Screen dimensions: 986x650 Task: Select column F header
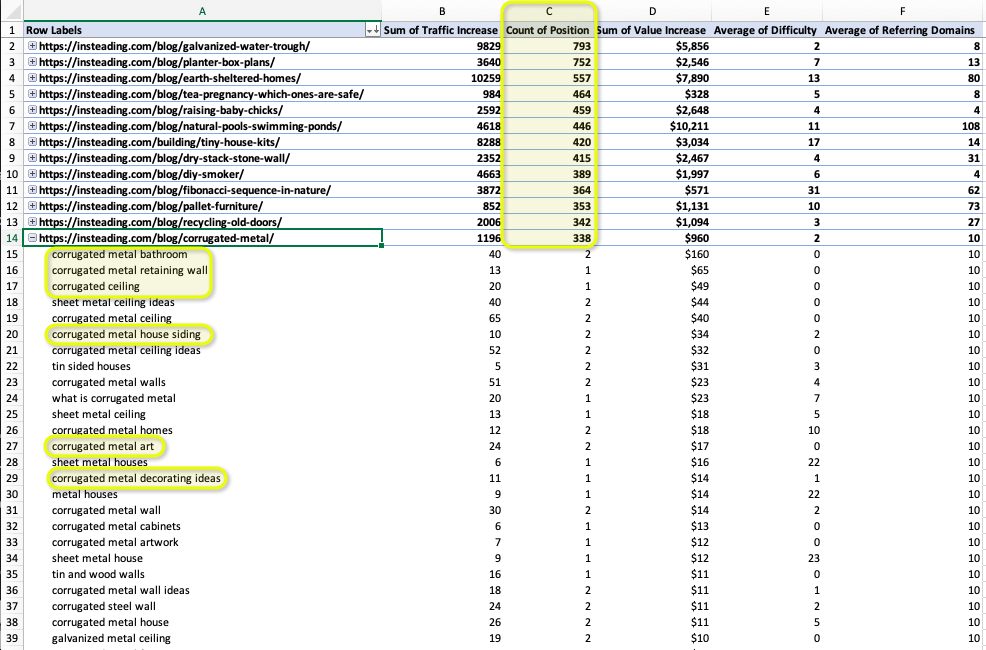click(x=902, y=11)
